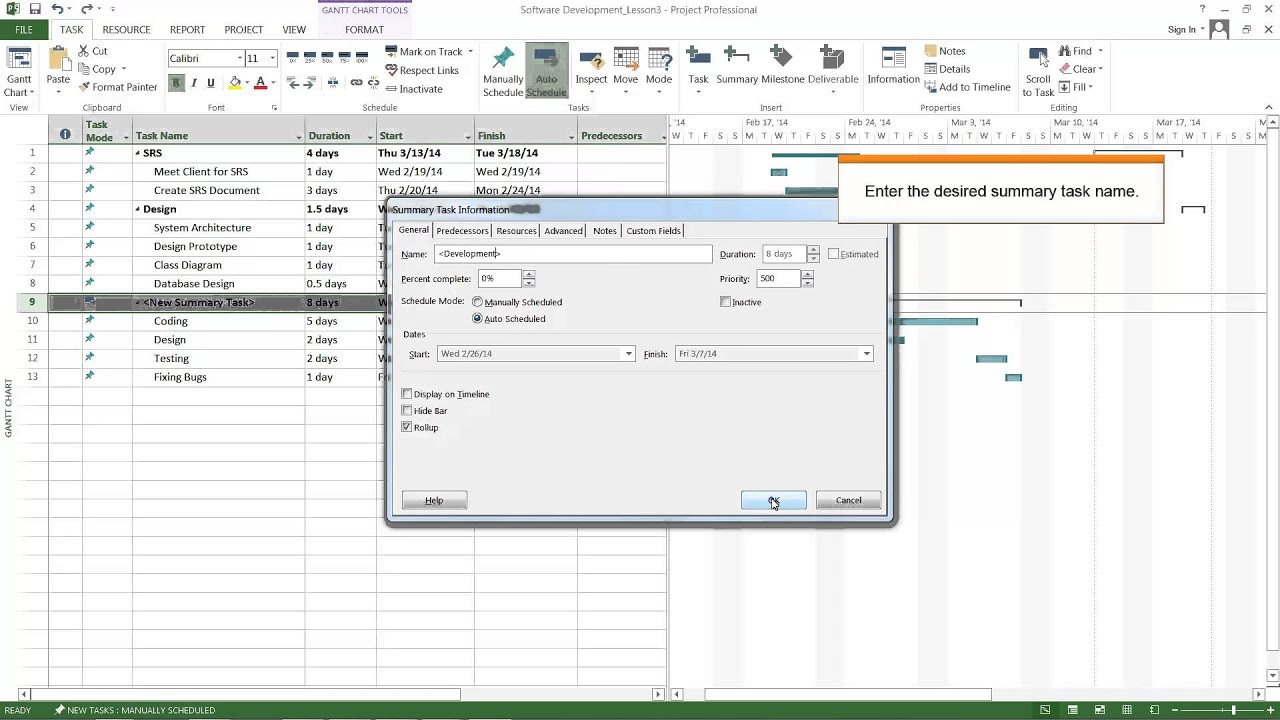
Task: Toggle Italic formatting
Action: [194, 83]
